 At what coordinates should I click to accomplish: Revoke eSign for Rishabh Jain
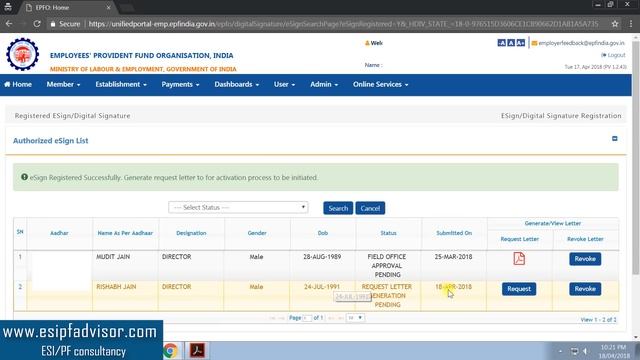tap(585, 289)
